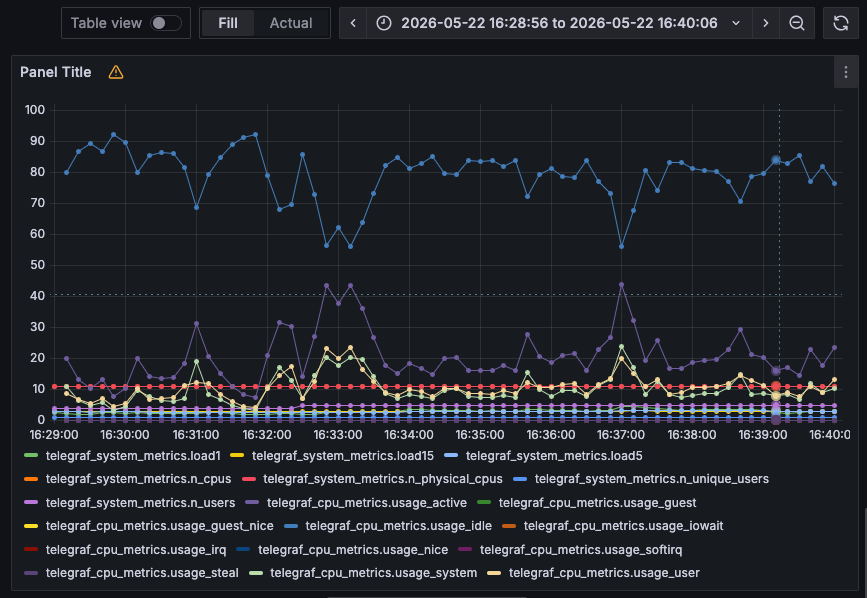This screenshot has width=867, height=598.
Task: Click the load15 yellow legend color swatch
Action: coord(237,455)
